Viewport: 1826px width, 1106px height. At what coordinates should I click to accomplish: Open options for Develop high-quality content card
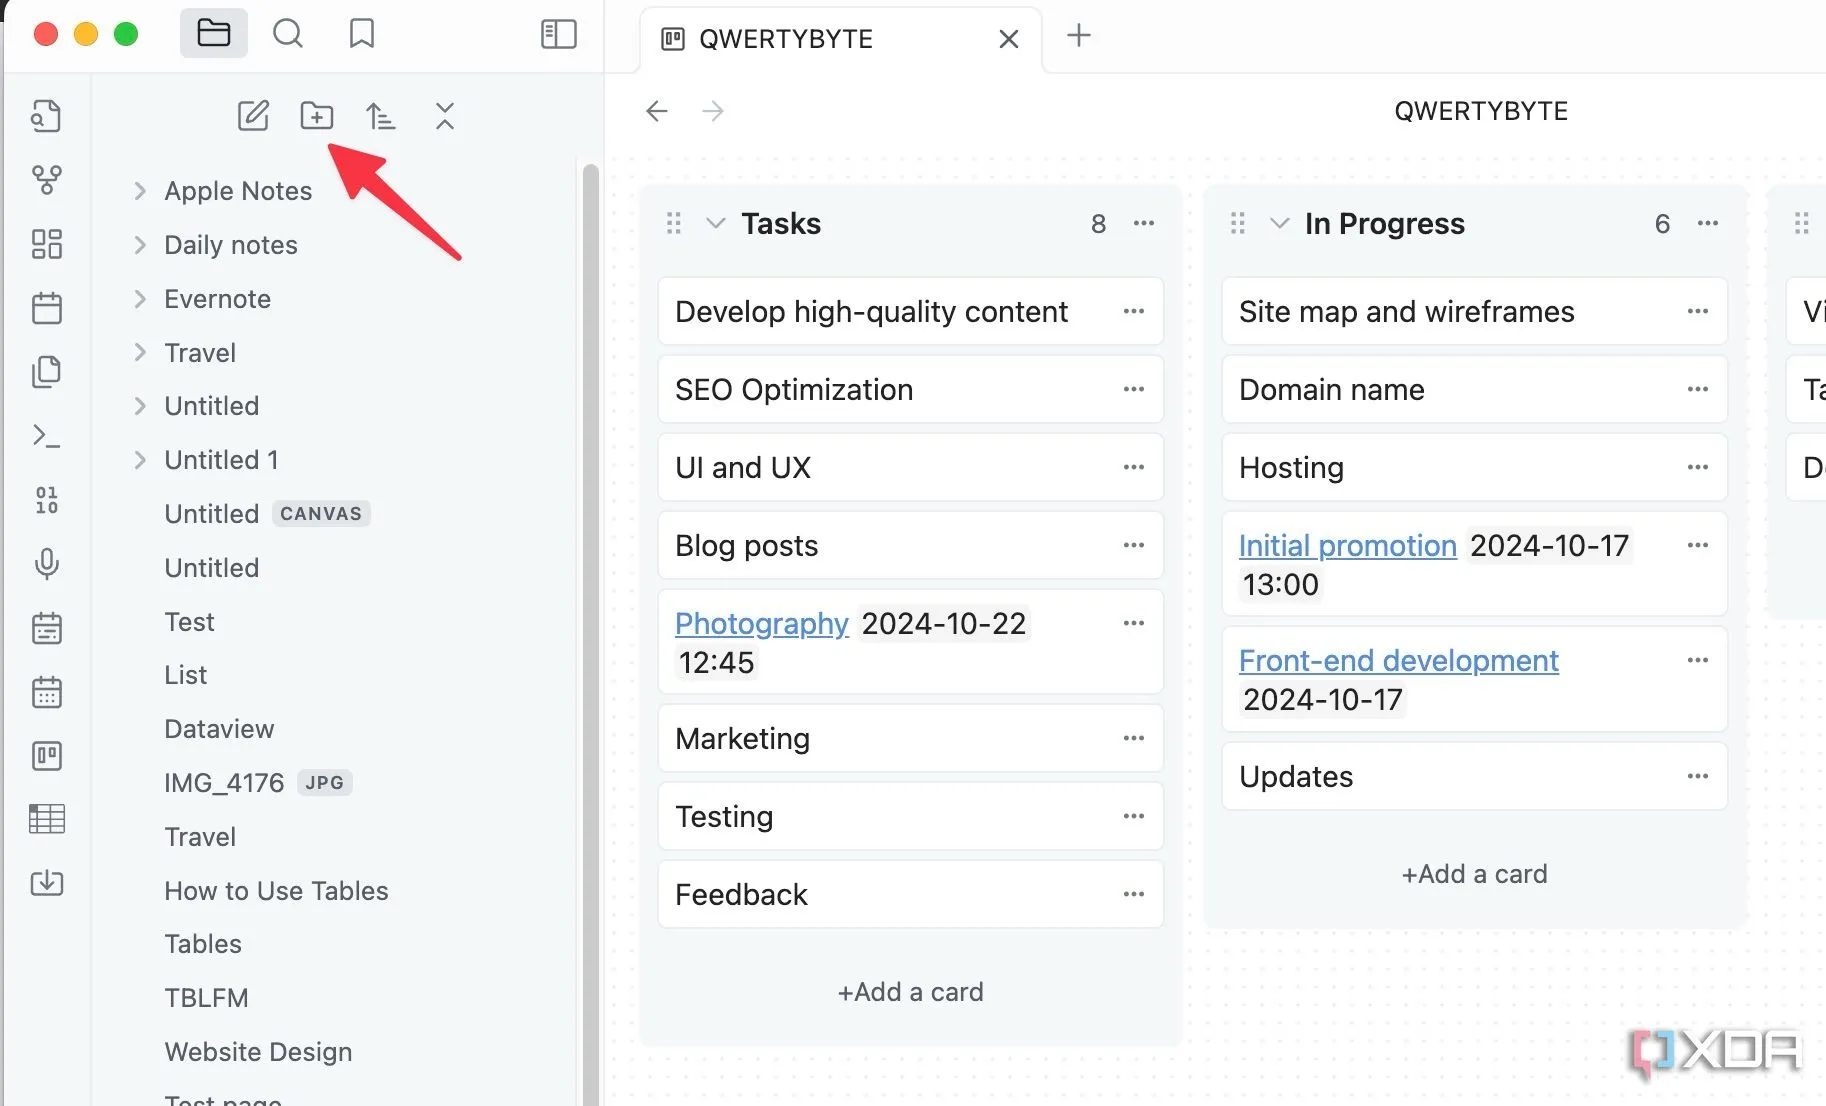pos(1133,311)
